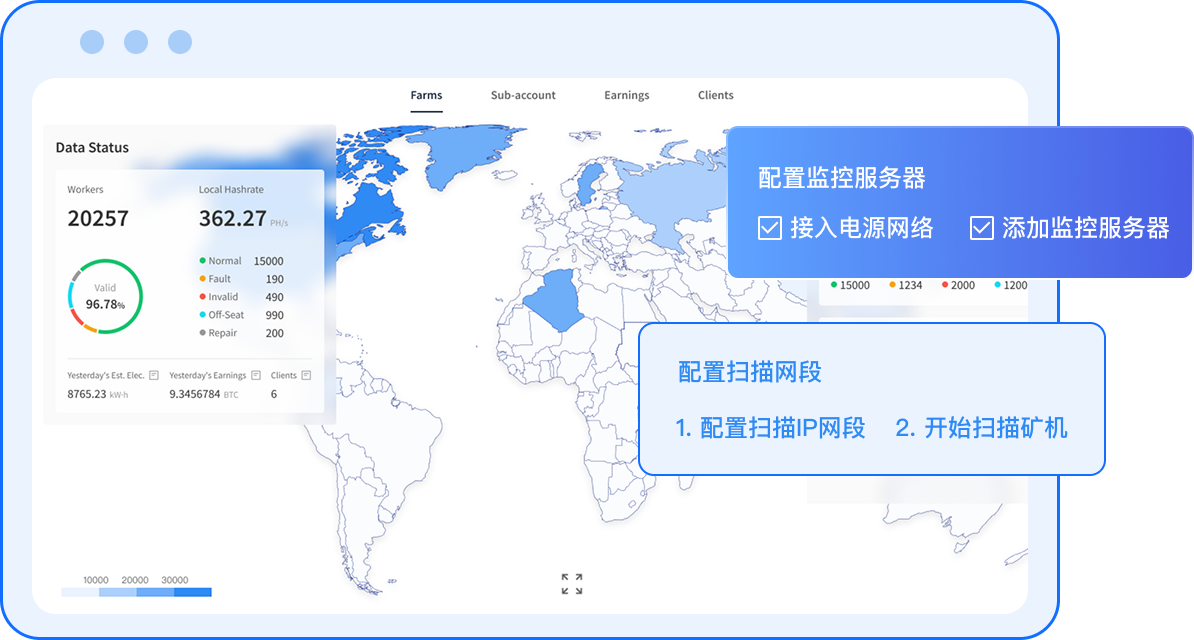This screenshot has height=640, width=1194.
Task: Click the fullscreen expand map icon
Action: pos(572,584)
